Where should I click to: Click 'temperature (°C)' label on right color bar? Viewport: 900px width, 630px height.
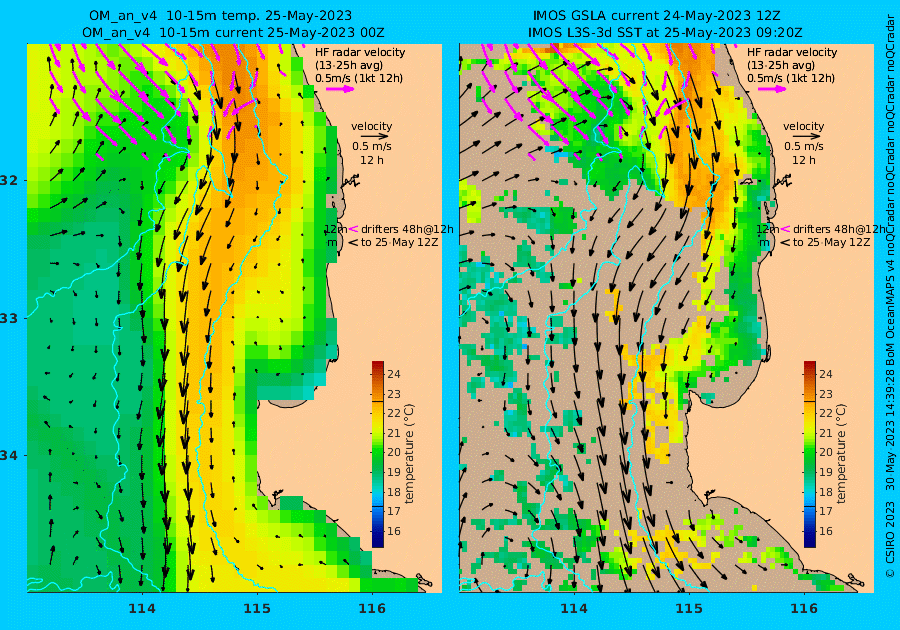pyautogui.click(x=840, y=453)
